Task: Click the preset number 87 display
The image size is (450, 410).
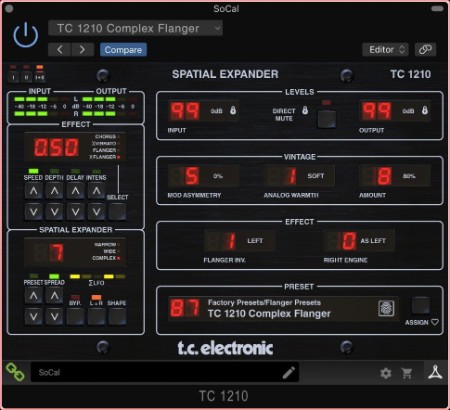Action: click(185, 308)
